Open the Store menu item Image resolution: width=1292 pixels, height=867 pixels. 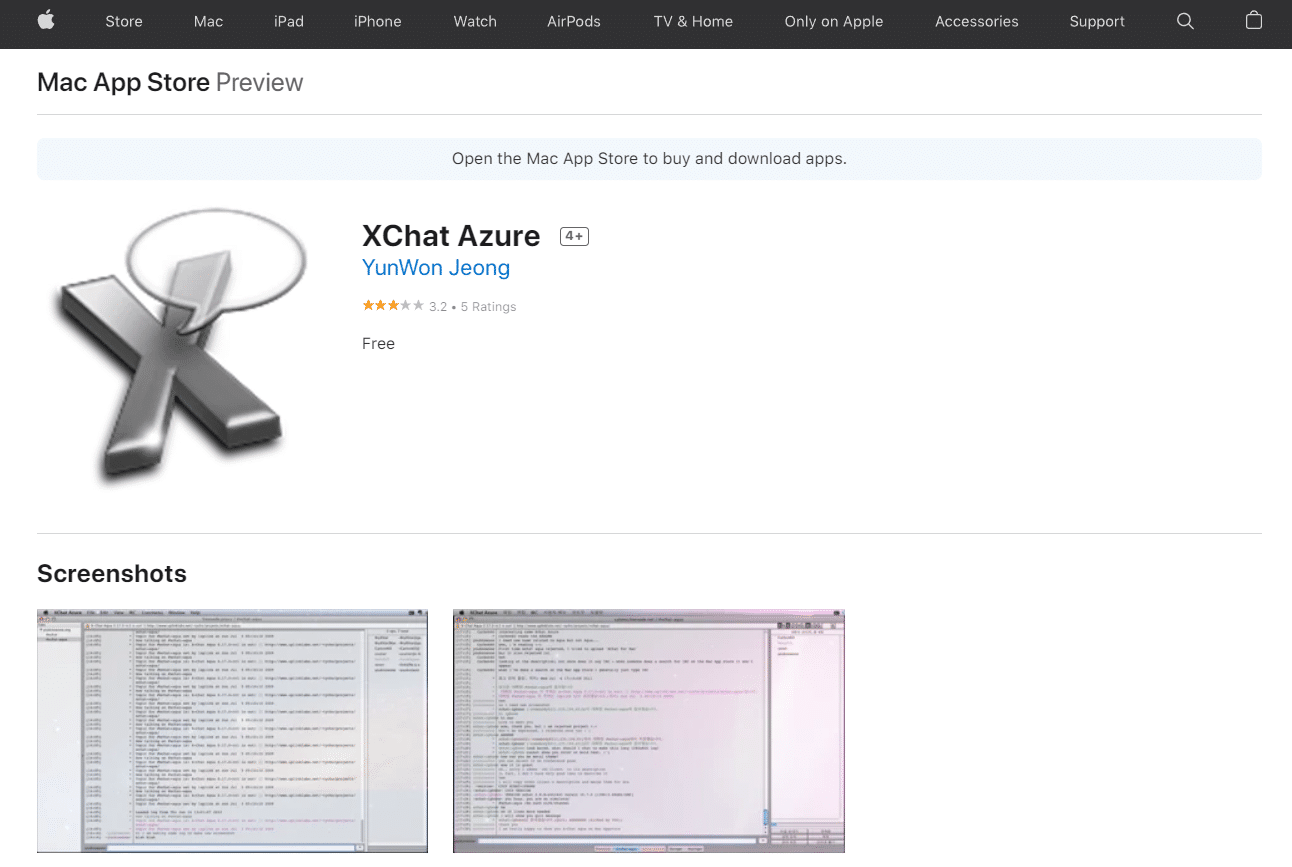click(124, 21)
